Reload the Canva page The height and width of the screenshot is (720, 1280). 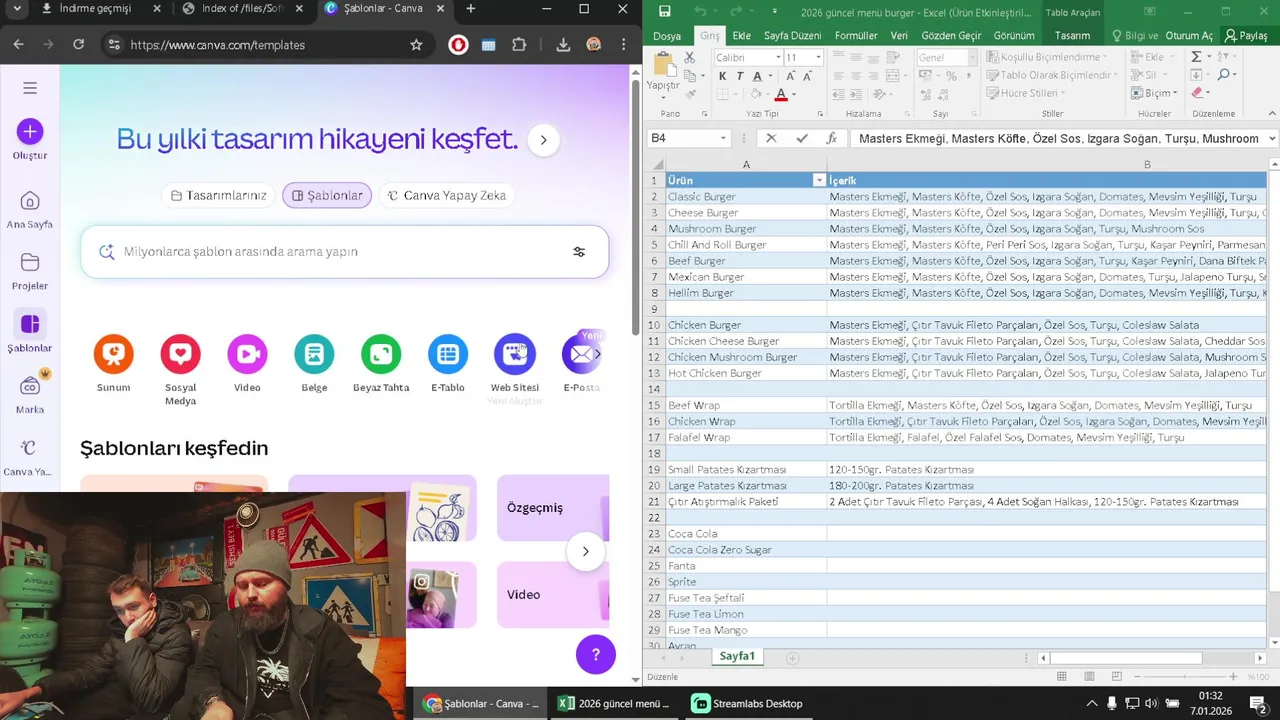click(79, 45)
